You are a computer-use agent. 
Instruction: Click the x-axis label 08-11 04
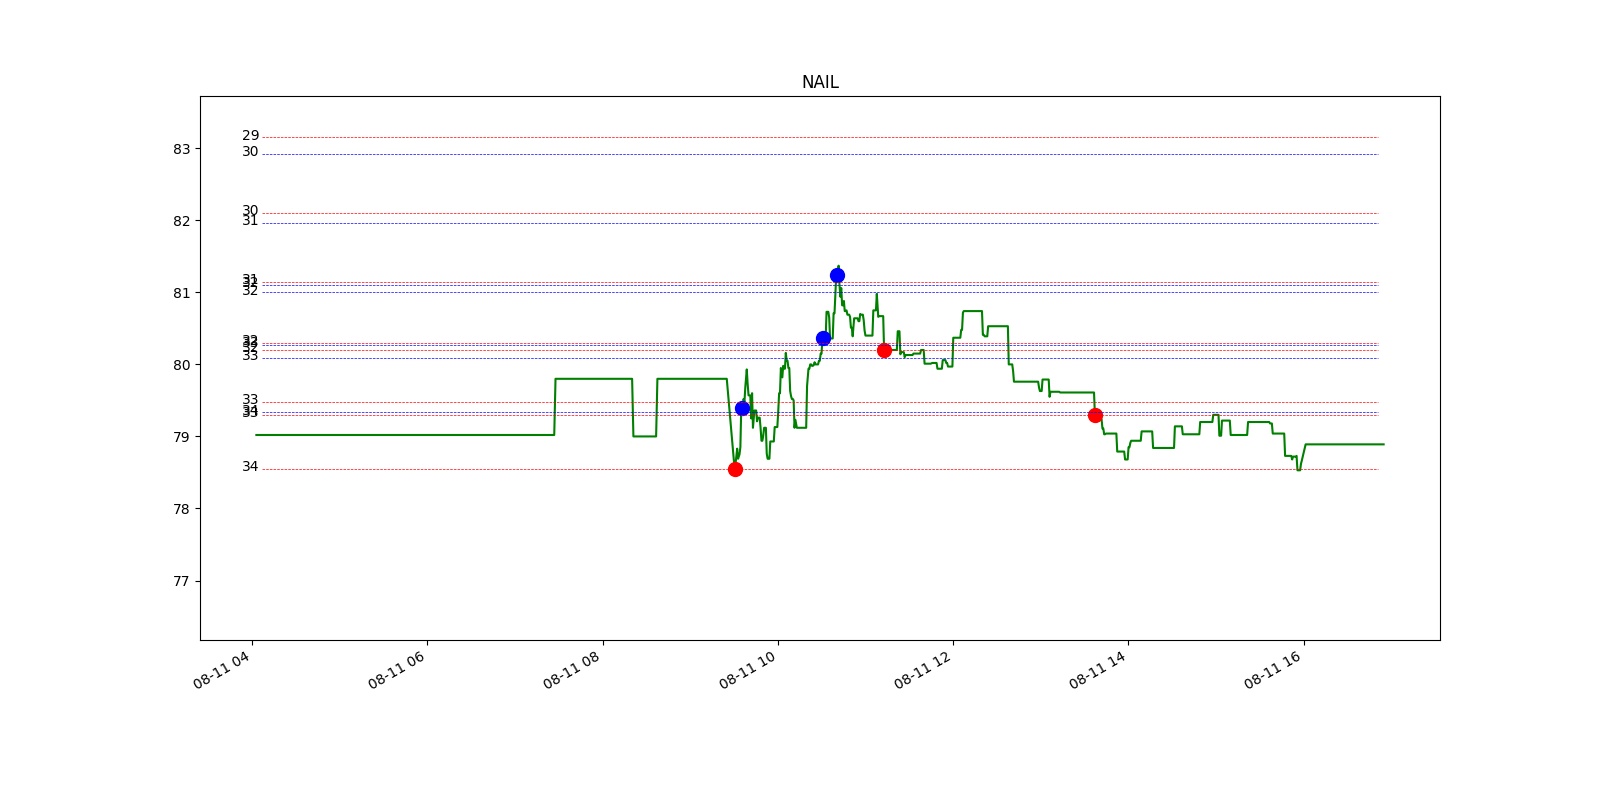[221, 669]
